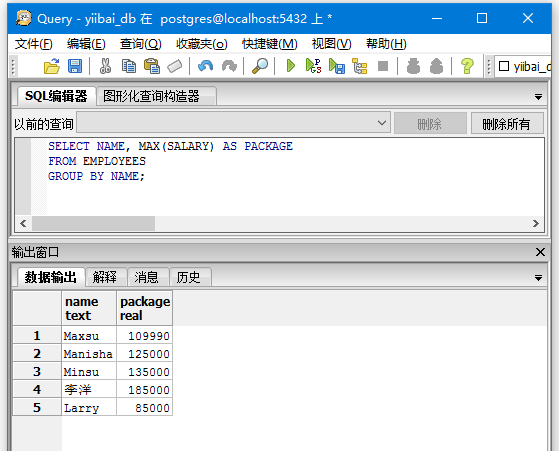
Task: Close the 输出窗口 output pane
Action: (x=540, y=252)
